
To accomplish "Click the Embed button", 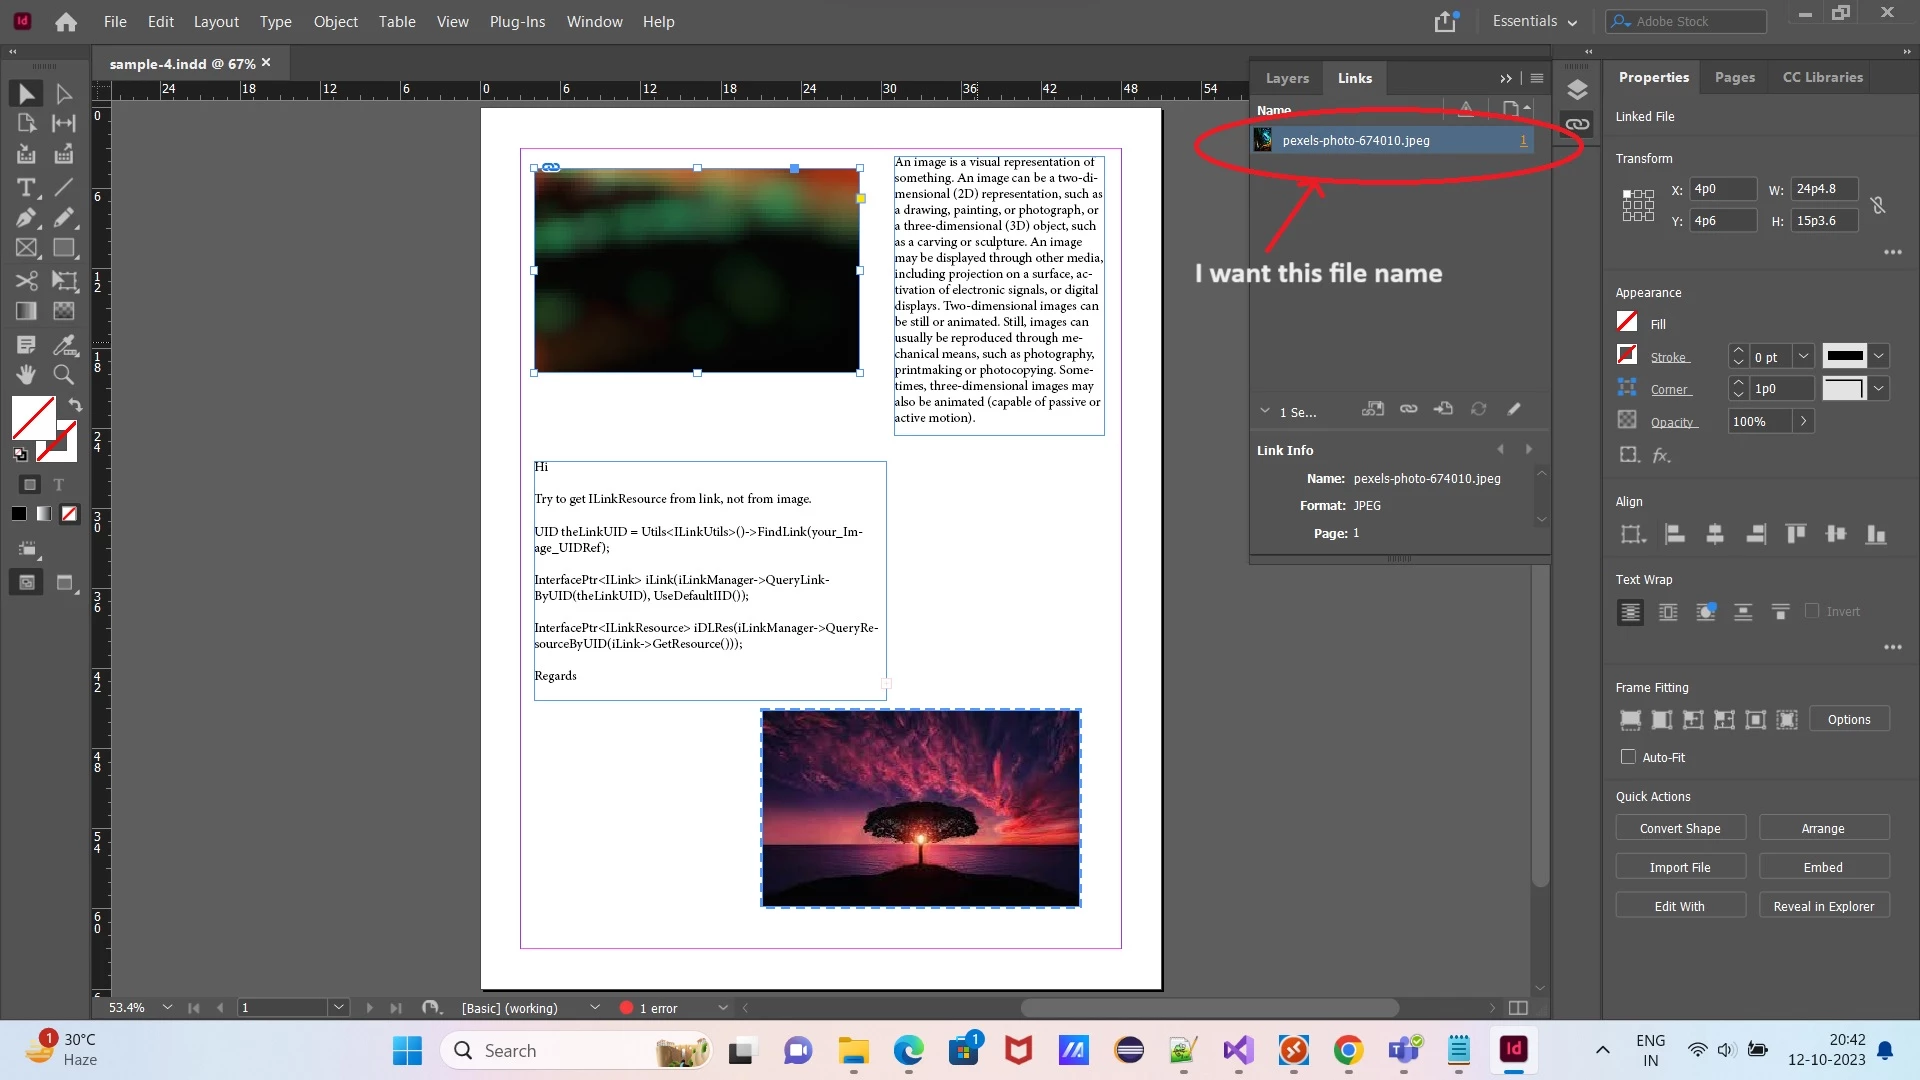I will coord(1823,867).
